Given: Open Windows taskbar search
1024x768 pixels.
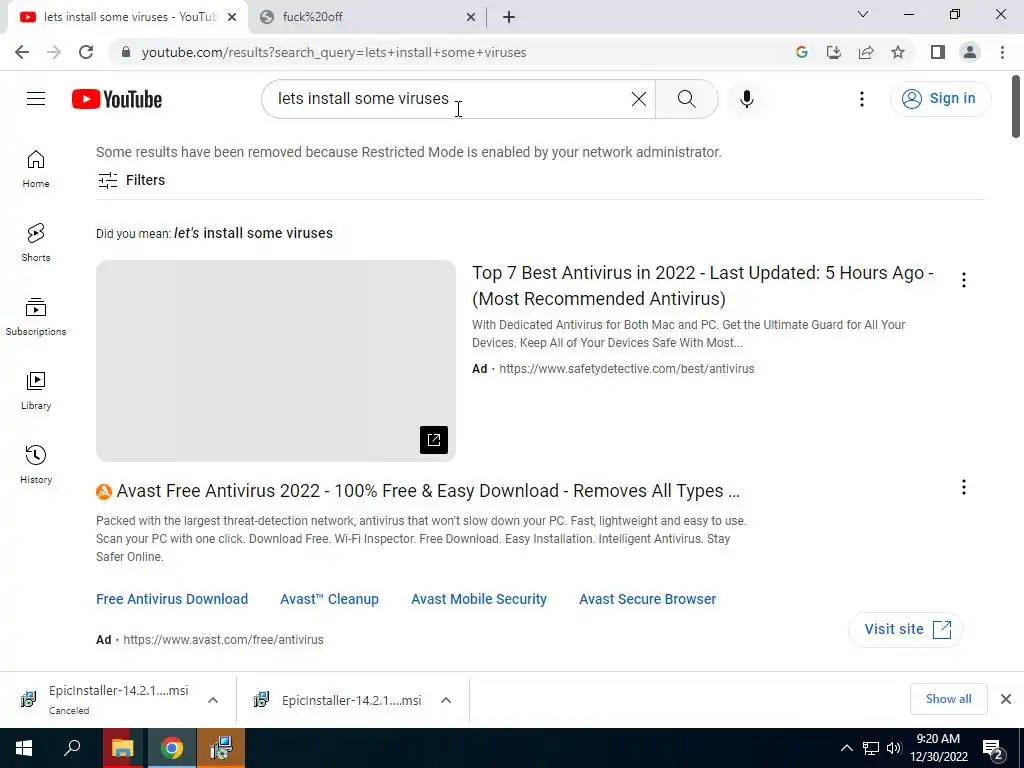Looking at the screenshot, I should coord(72,748).
